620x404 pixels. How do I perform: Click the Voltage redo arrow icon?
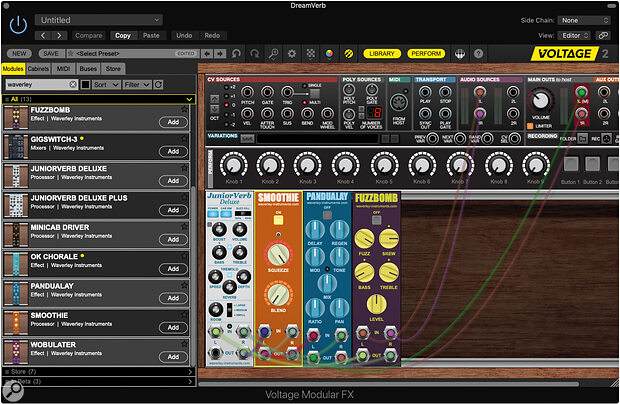point(254,53)
